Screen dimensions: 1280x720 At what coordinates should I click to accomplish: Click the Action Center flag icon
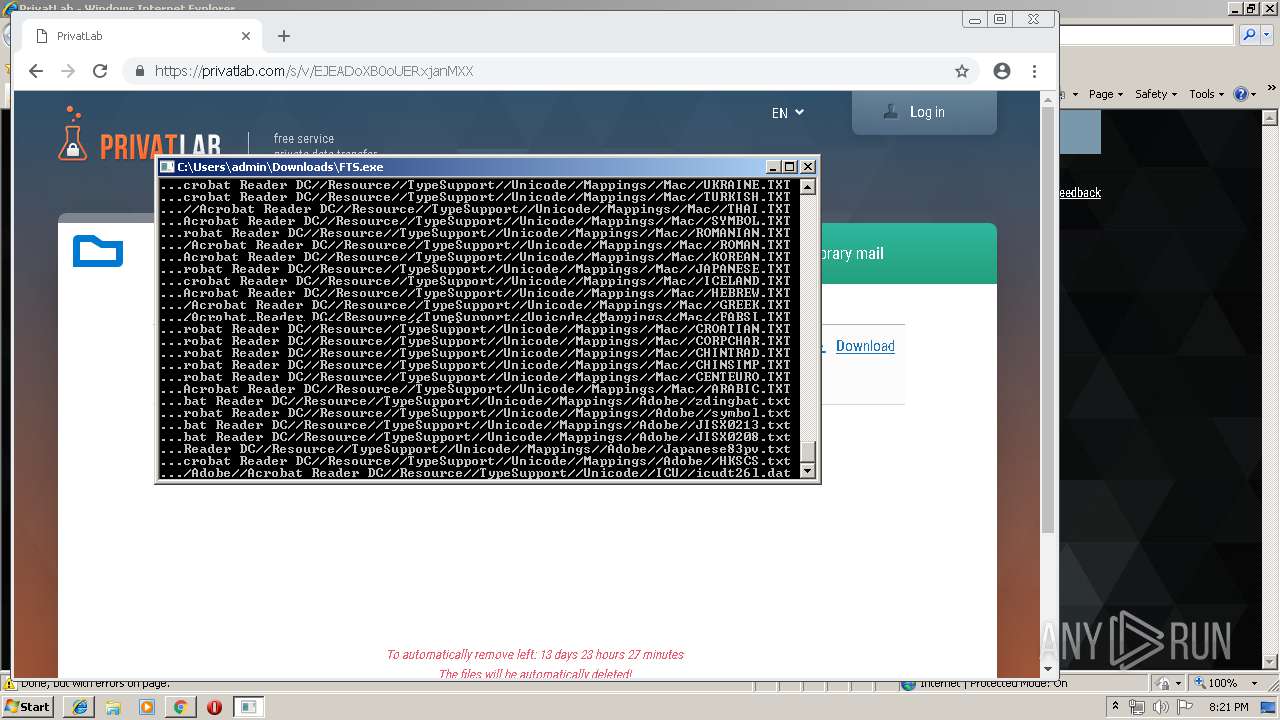click(x=1185, y=707)
